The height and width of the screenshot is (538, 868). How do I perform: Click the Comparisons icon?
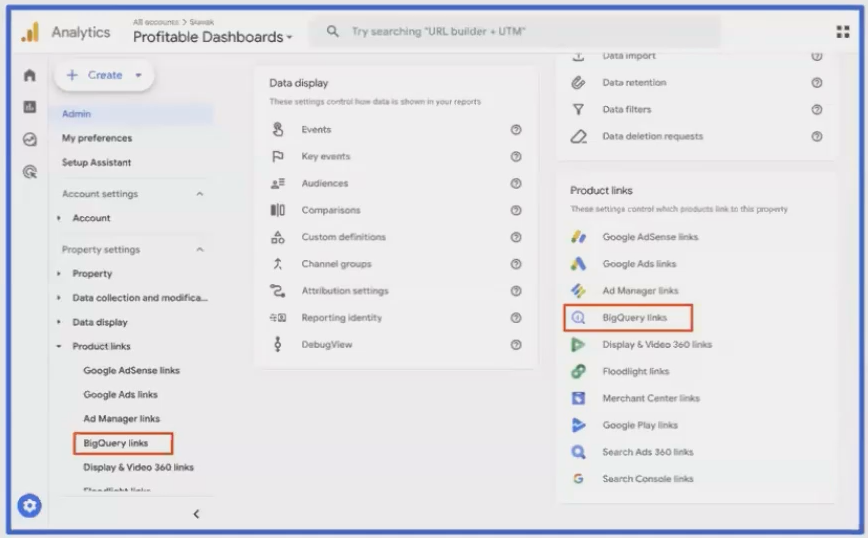[278, 210]
